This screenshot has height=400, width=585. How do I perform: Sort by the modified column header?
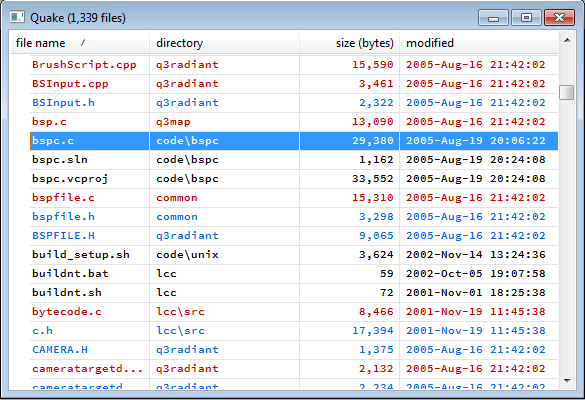click(x=479, y=43)
